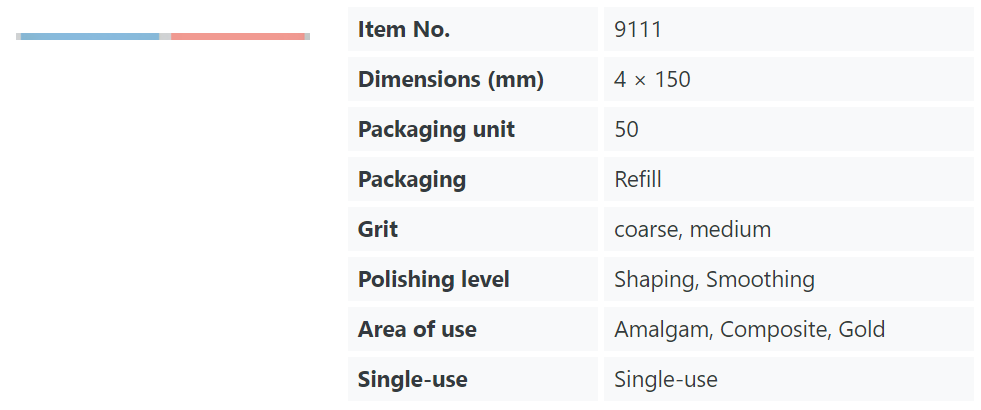Click the Packaging unit label

point(436,130)
